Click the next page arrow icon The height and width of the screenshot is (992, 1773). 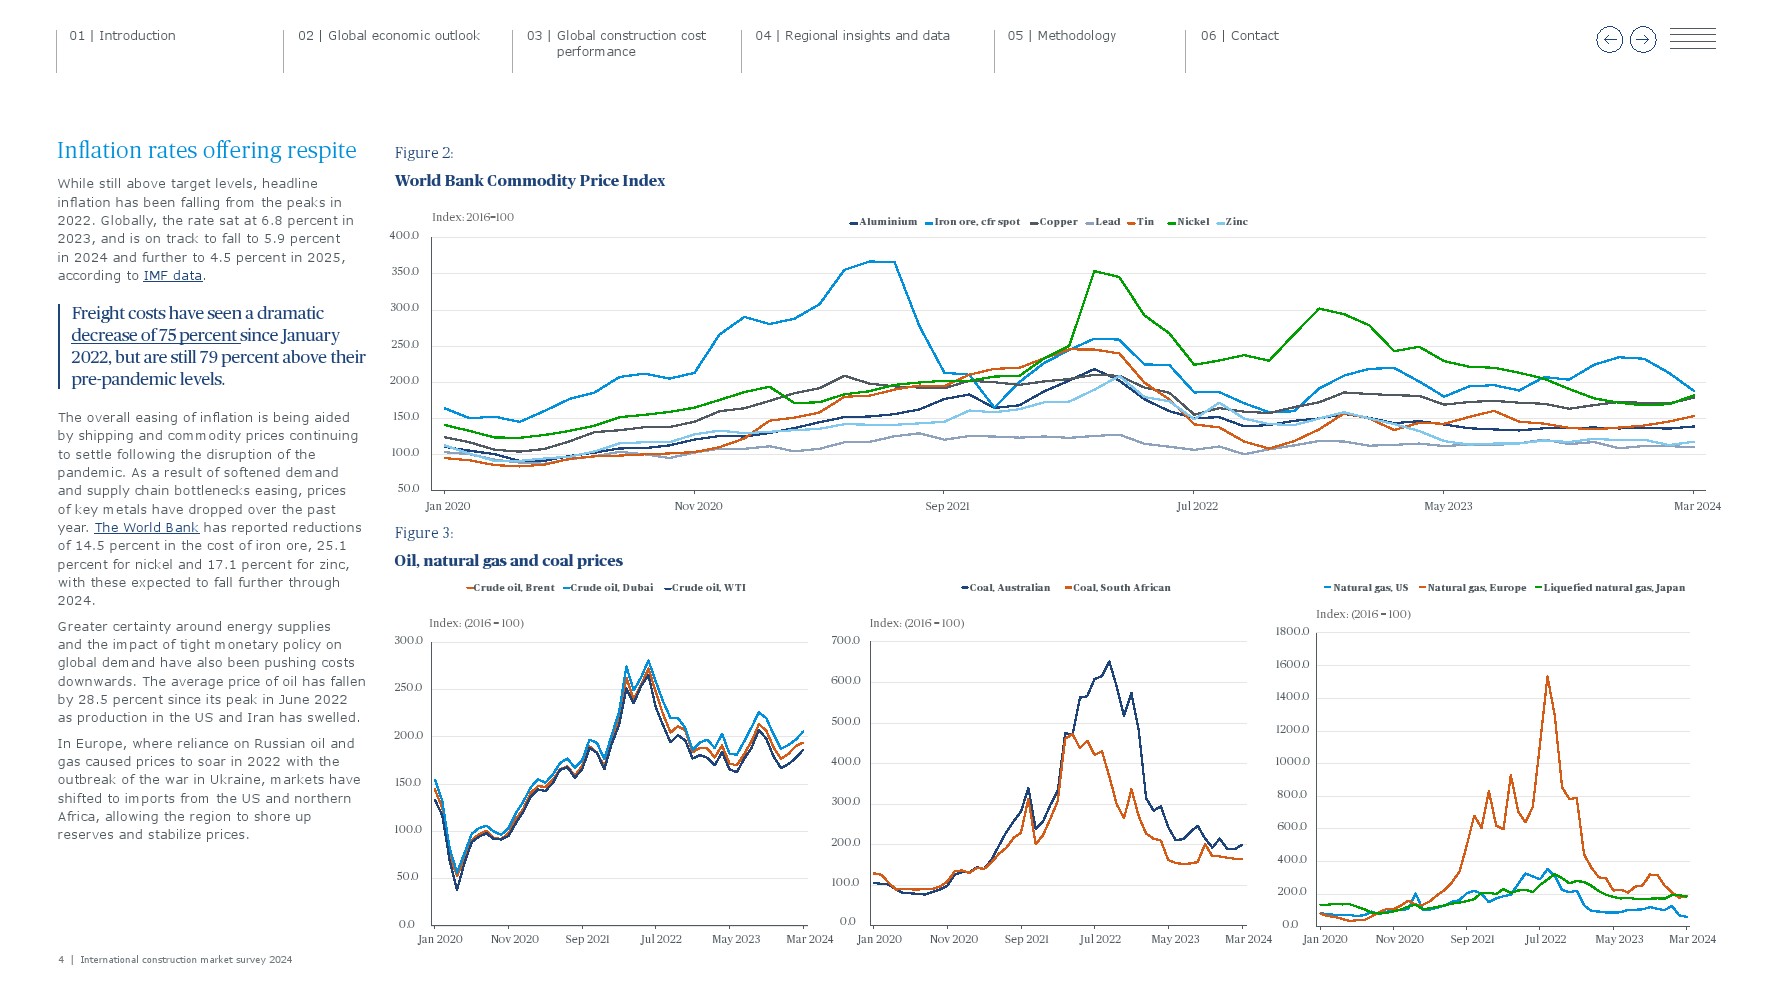pos(1643,40)
